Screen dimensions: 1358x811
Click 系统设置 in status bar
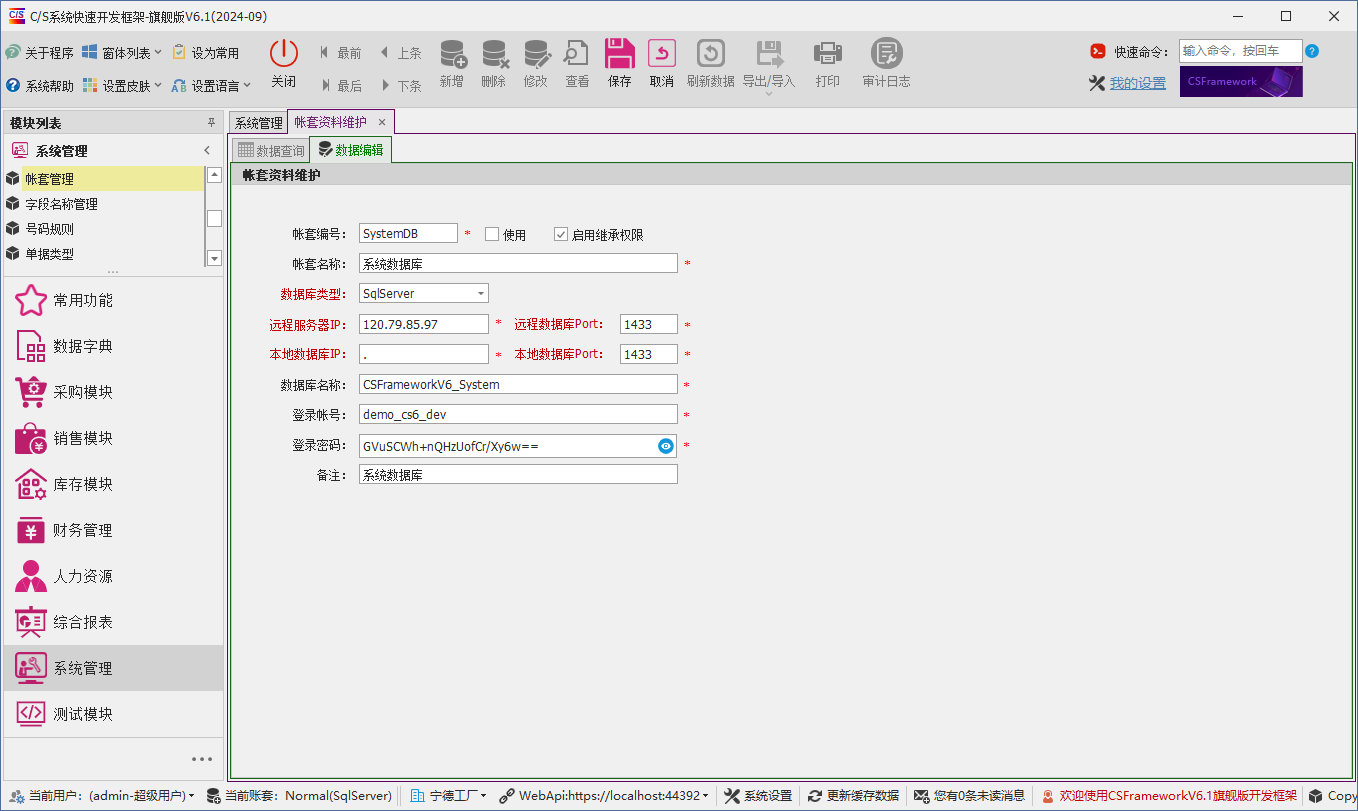[758, 796]
